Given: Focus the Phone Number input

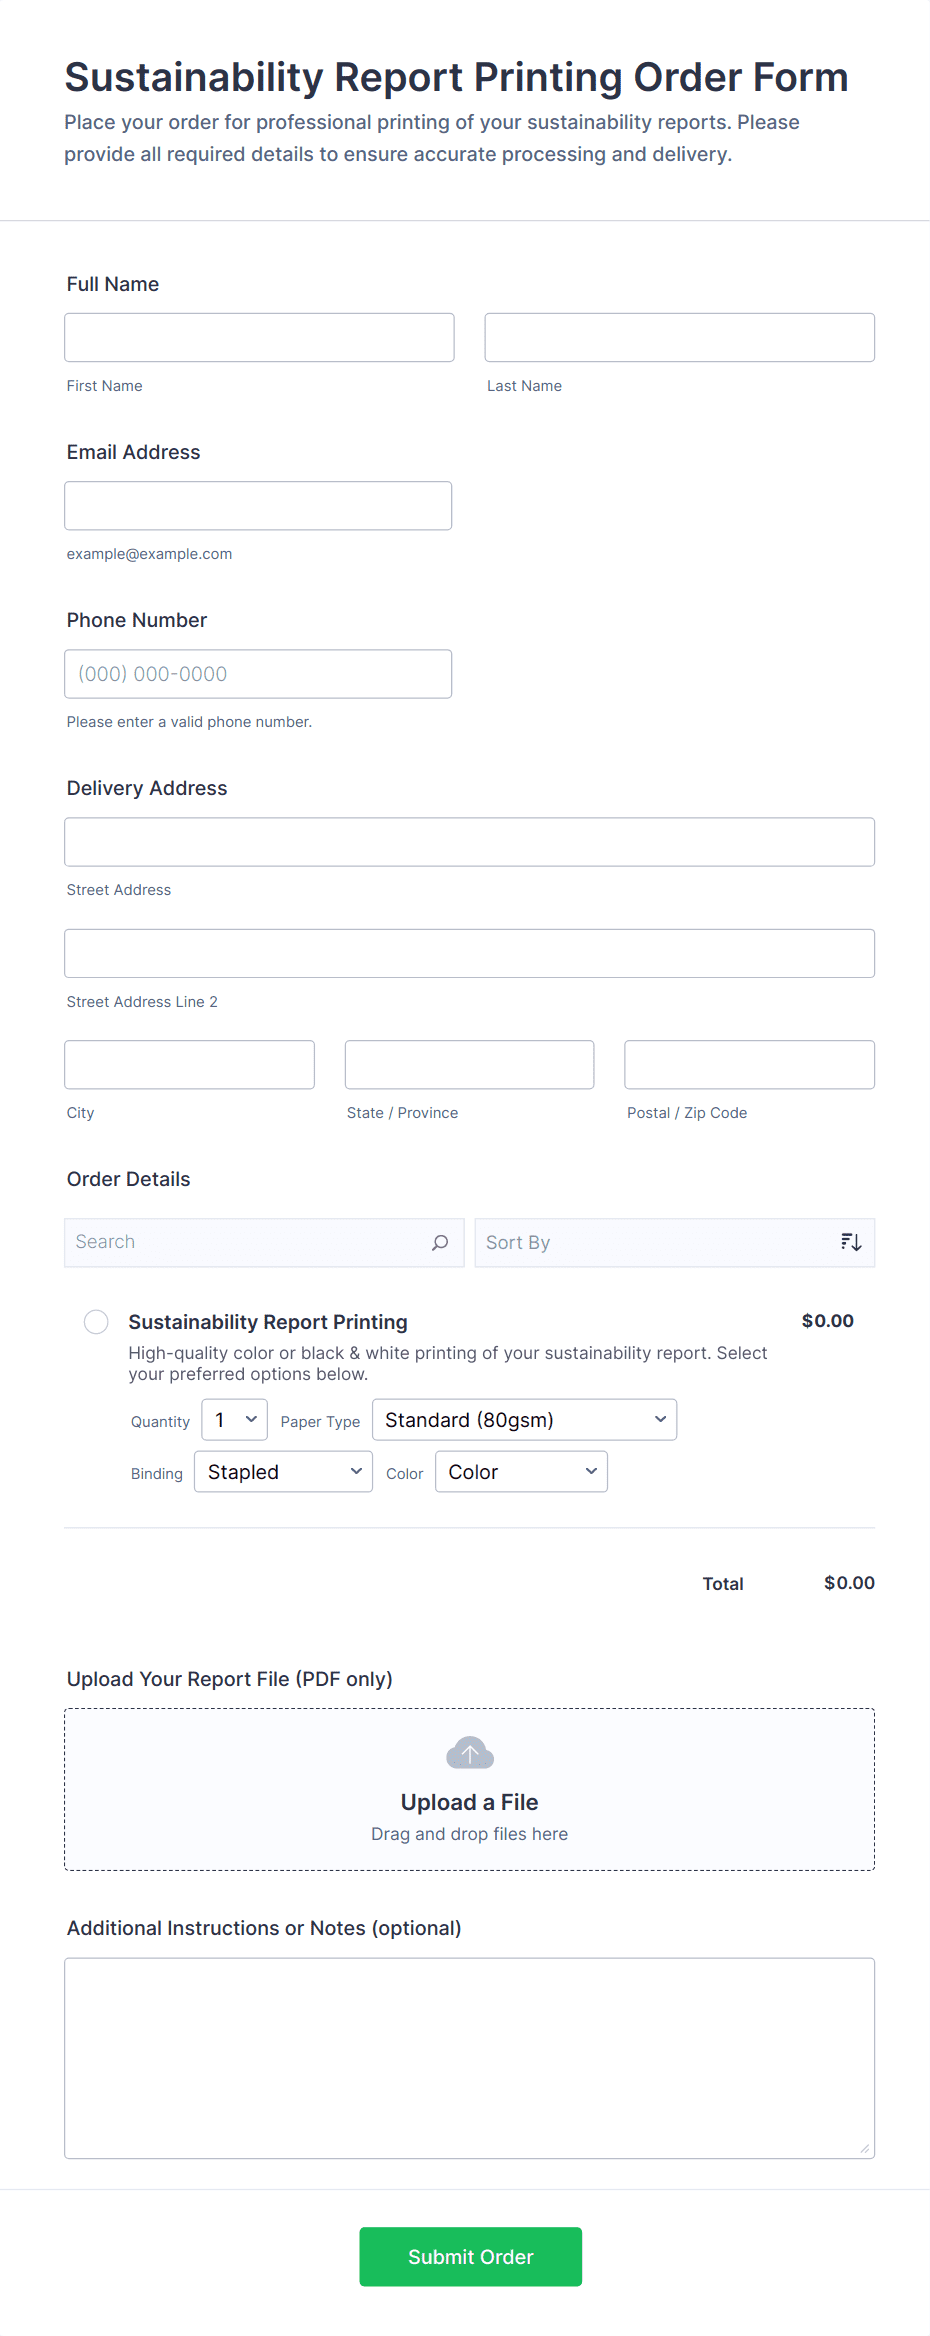Looking at the screenshot, I should [x=258, y=674].
